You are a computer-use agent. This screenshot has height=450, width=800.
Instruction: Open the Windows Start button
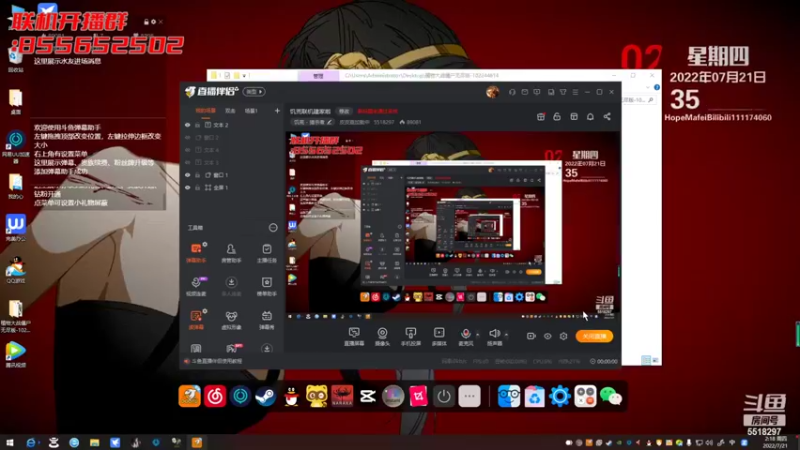pos(9,442)
